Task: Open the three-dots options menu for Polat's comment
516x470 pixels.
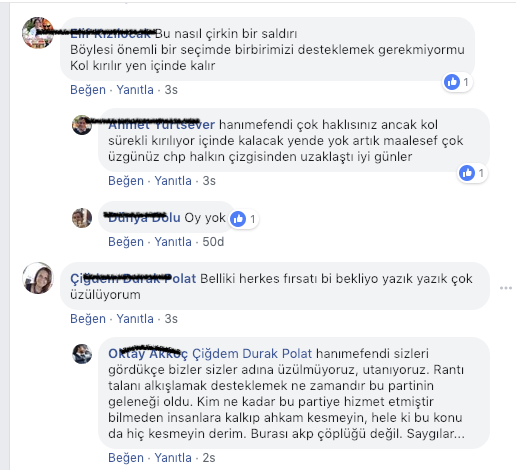Action: tap(506, 288)
